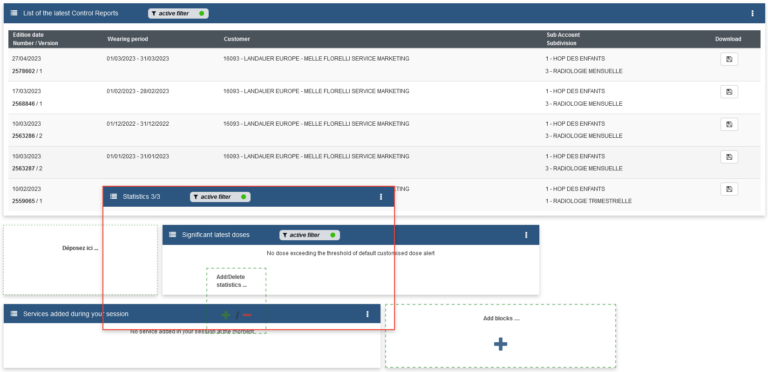
Task: Open the Significant latest doses options menu
Action: pyautogui.click(x=526, y=235)
